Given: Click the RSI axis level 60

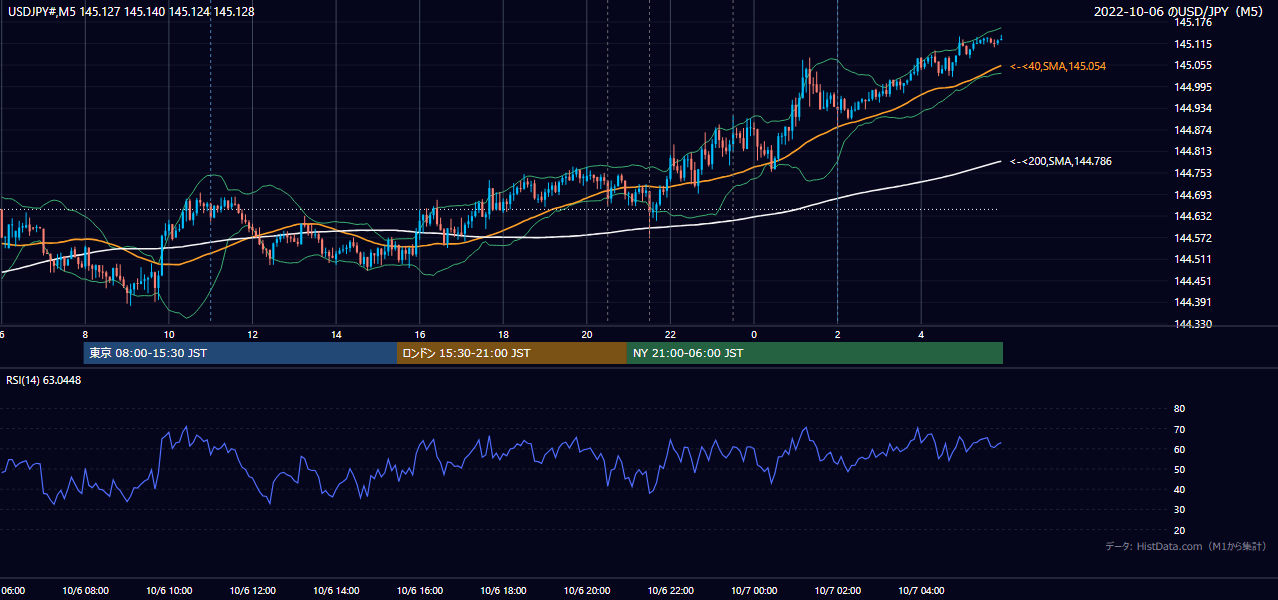Looking at the screenshot, I should (x=1179, y=449).
